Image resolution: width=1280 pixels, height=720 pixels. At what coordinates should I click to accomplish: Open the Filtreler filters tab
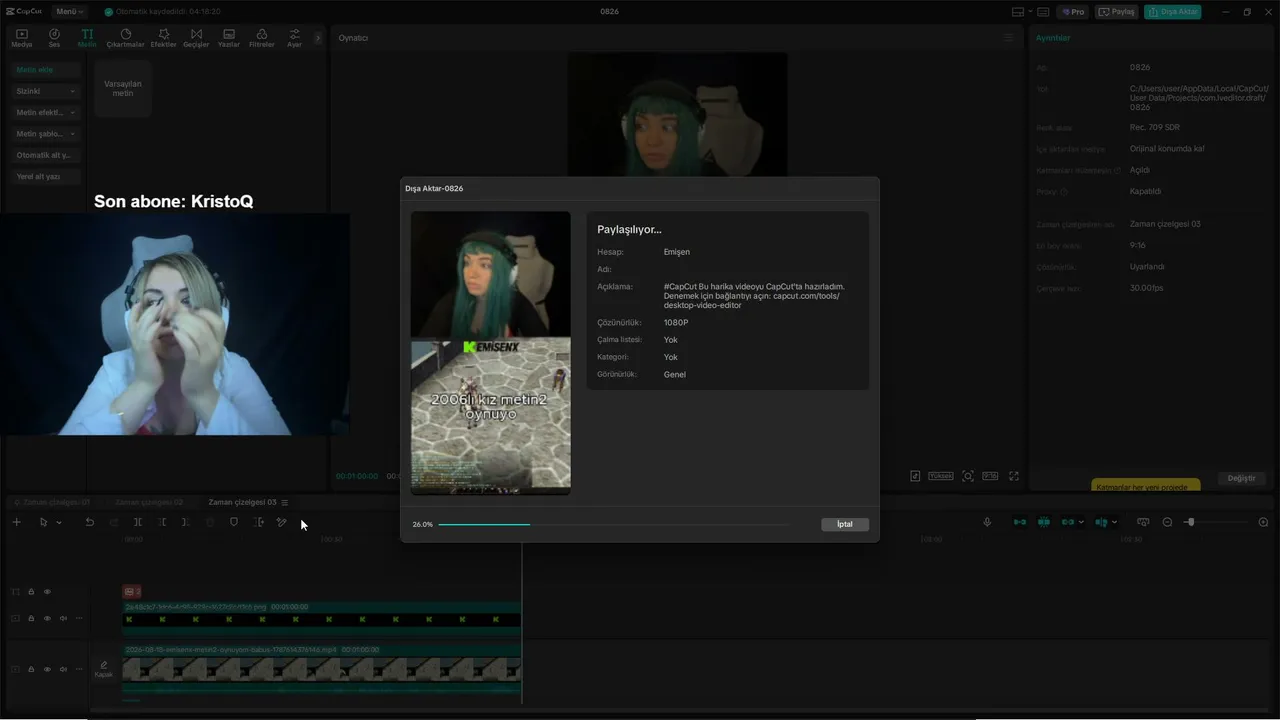(261, 38)
